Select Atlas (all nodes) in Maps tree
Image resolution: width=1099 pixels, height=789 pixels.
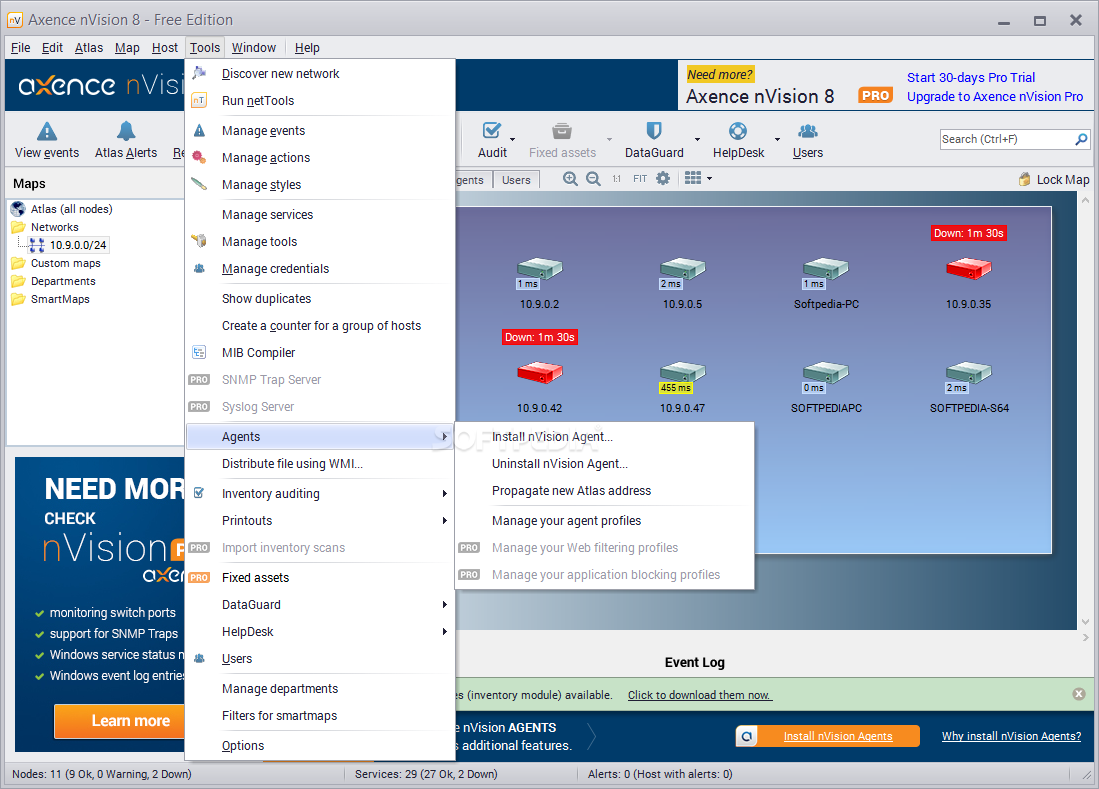(x=71, y=209)
